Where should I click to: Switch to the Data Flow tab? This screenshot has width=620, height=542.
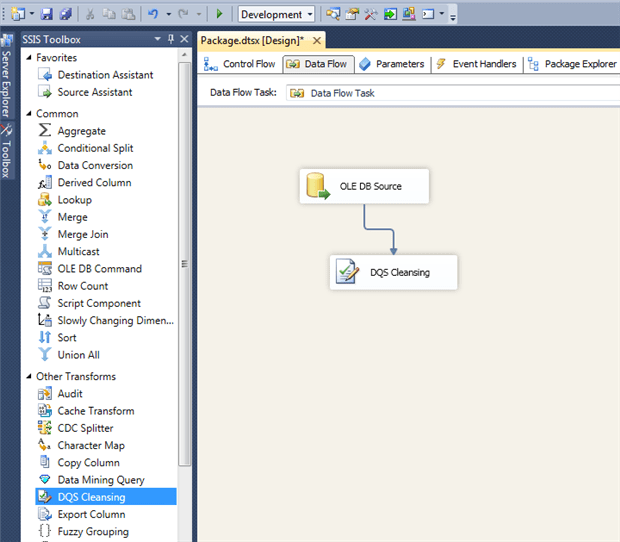(x=318, y=64)
